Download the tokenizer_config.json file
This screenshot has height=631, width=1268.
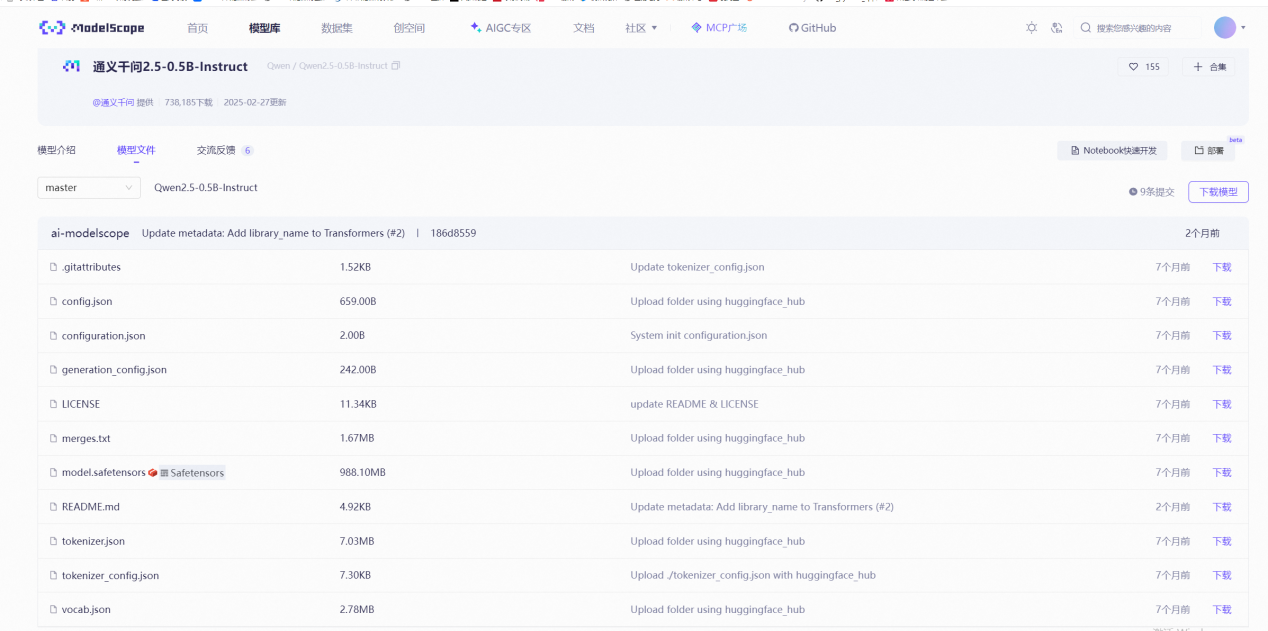pos(1222,575)
